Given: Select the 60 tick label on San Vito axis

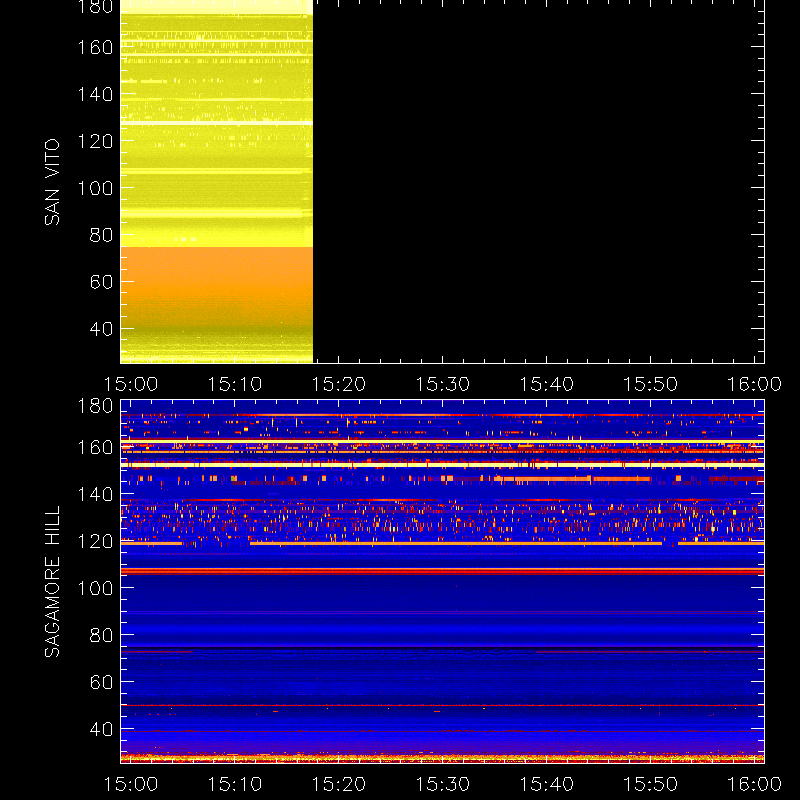Looking at the screenshot, I should (x=101, y=282).
